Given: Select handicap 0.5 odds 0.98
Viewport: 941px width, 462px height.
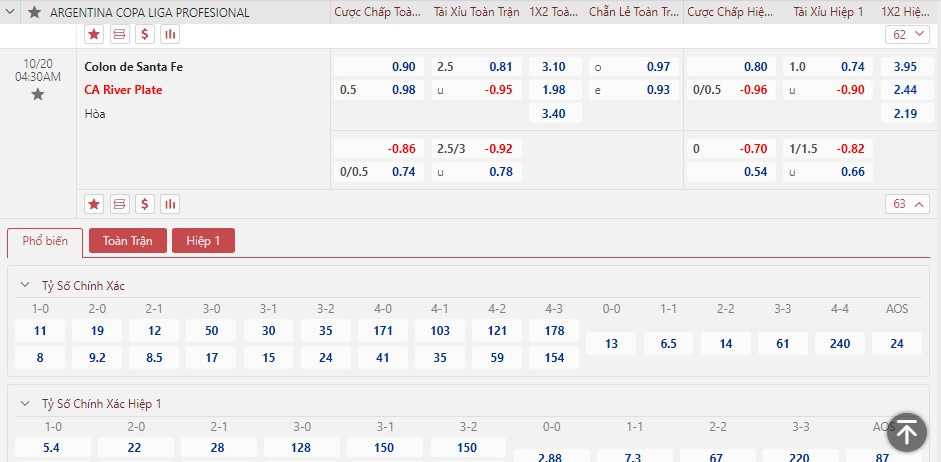Looking at the screenshot, I should point(379,90).
